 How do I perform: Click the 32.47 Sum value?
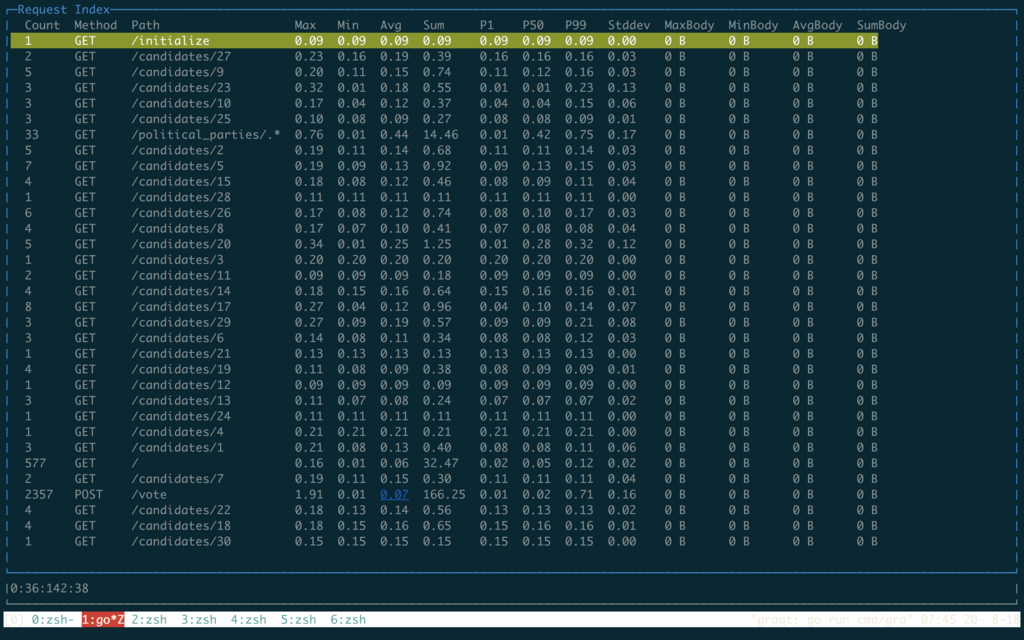(x=441, y=464)
